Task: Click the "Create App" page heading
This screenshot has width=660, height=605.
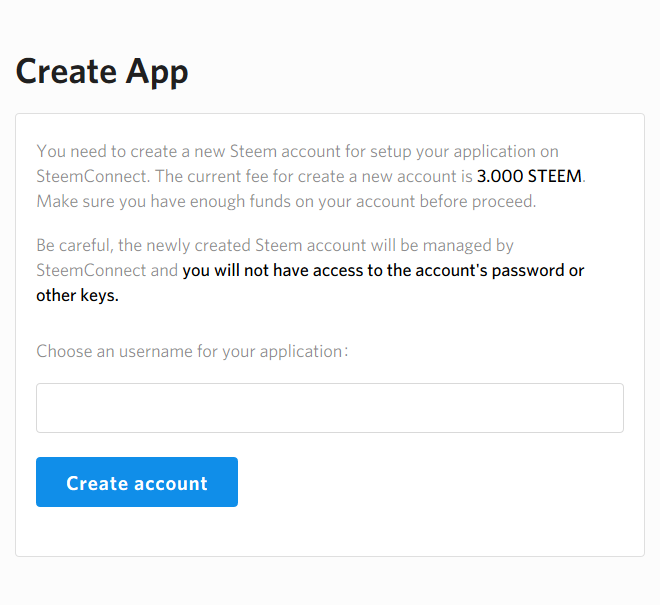Action: tap(102, 72)
